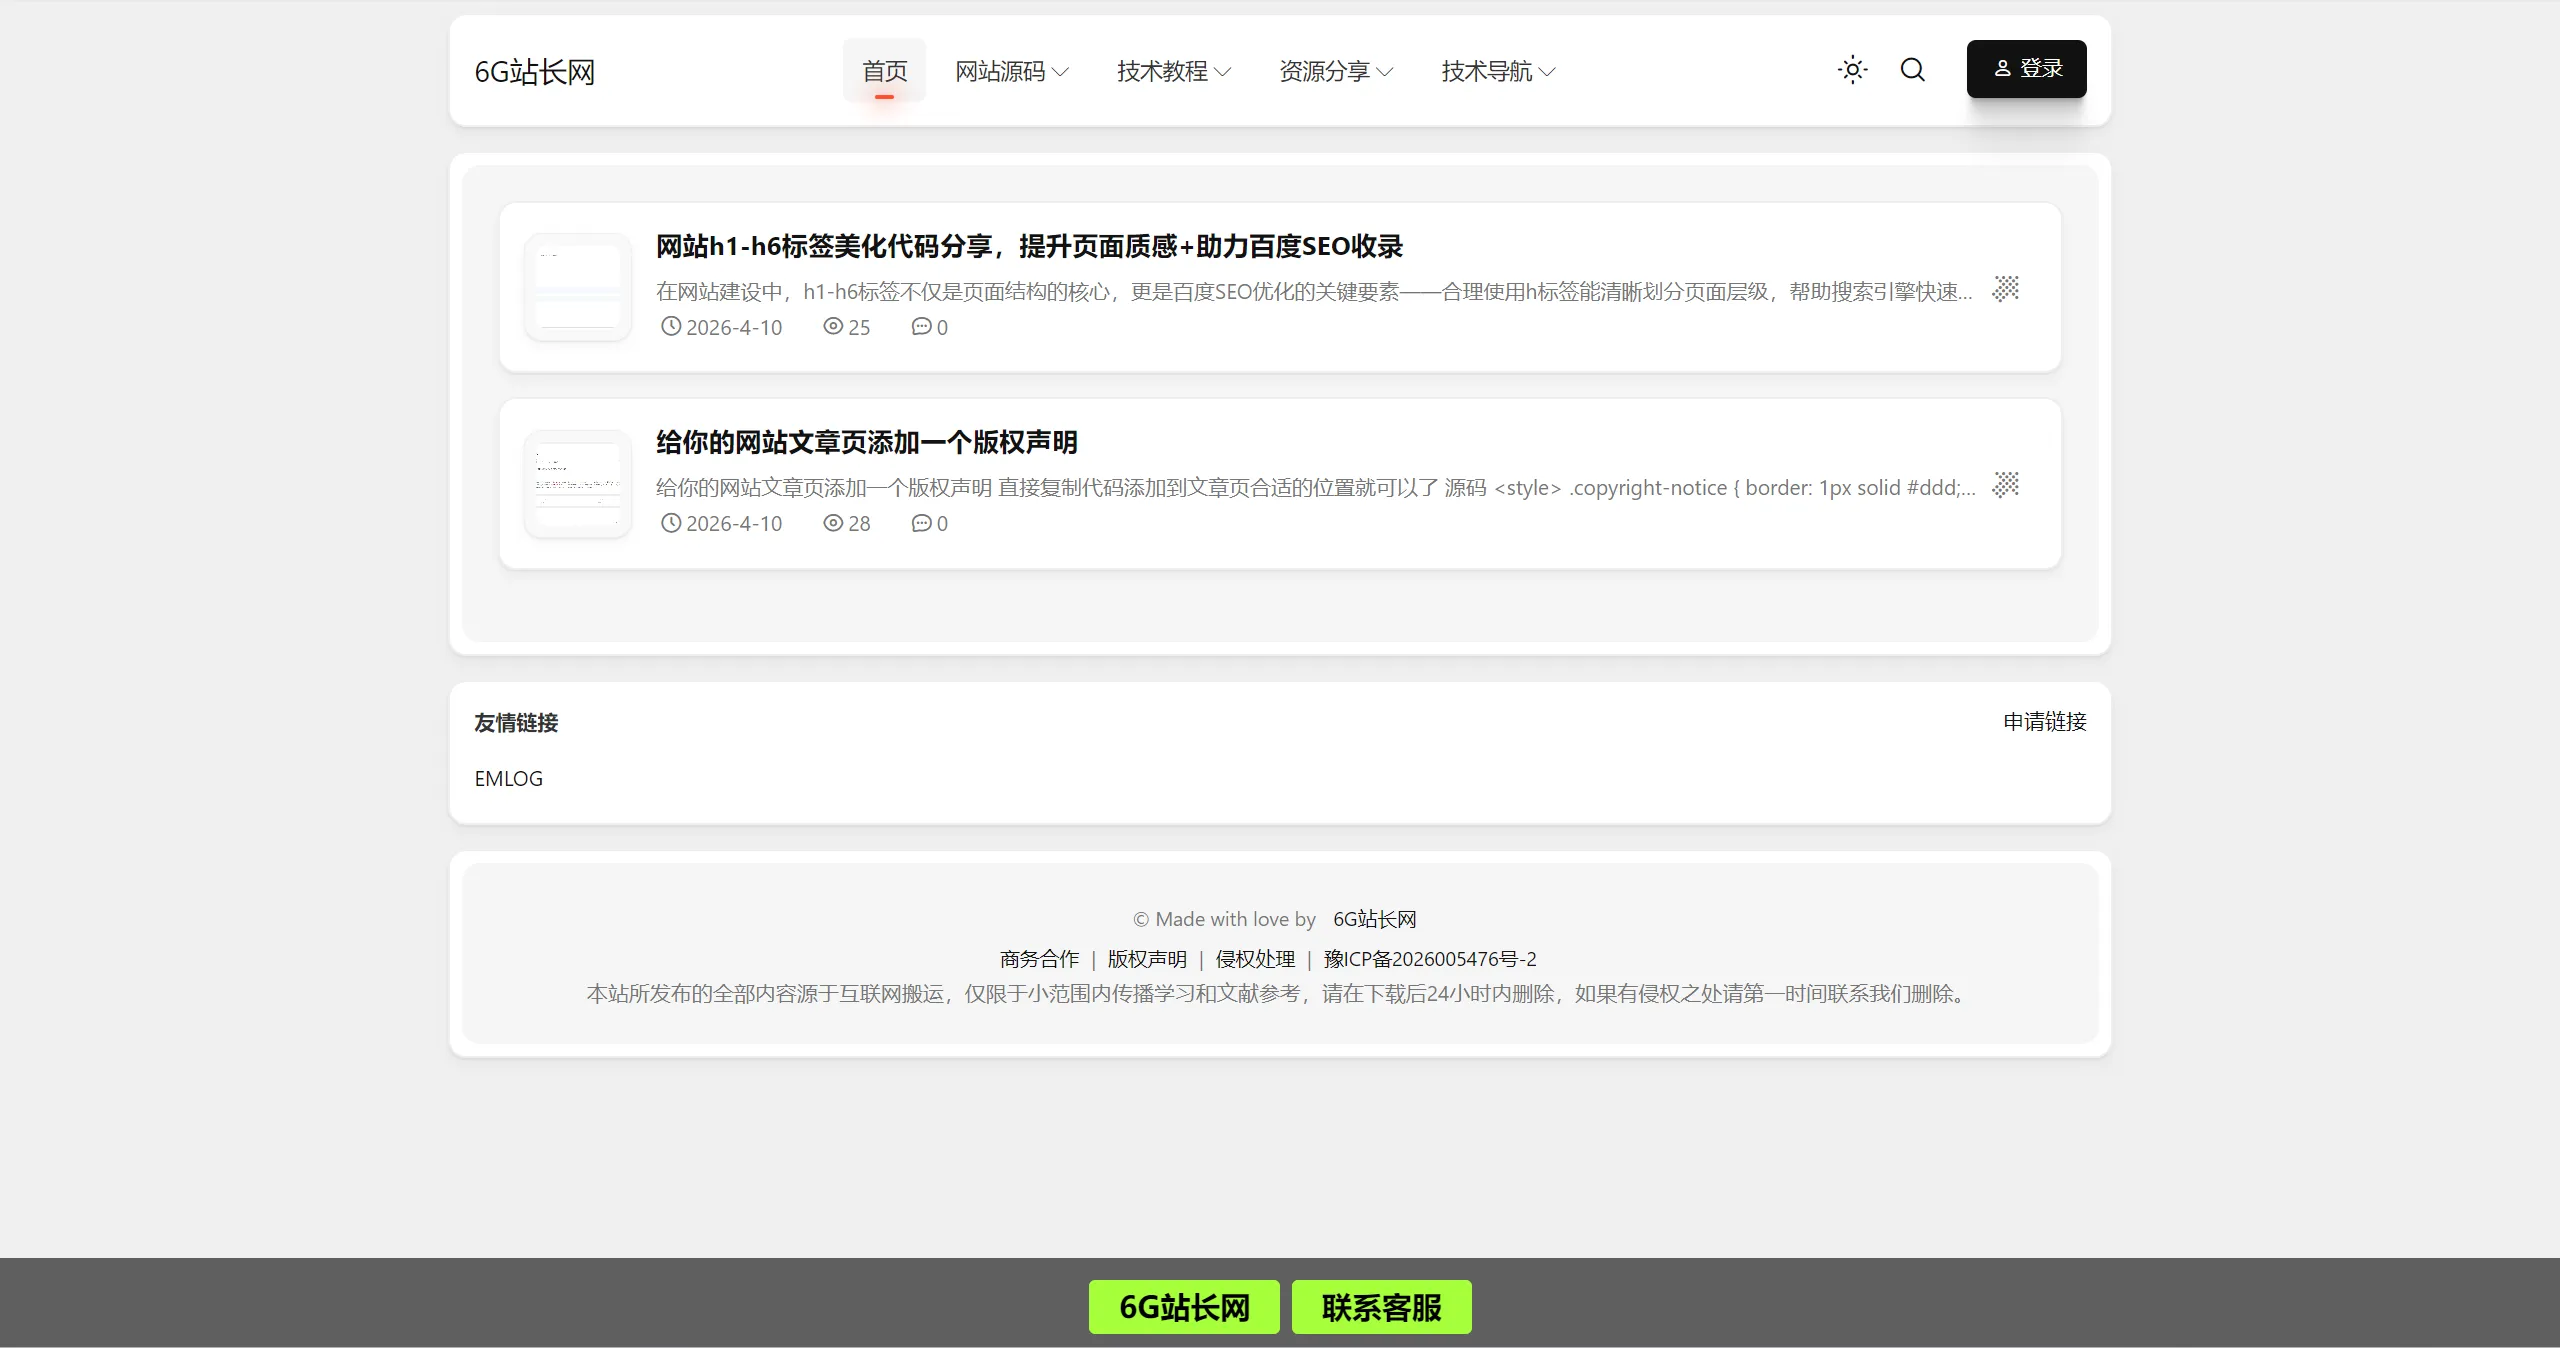This screenshot has width=2561, height=1348.
Task: Click the comment icon on the second article
Action: 919,523
